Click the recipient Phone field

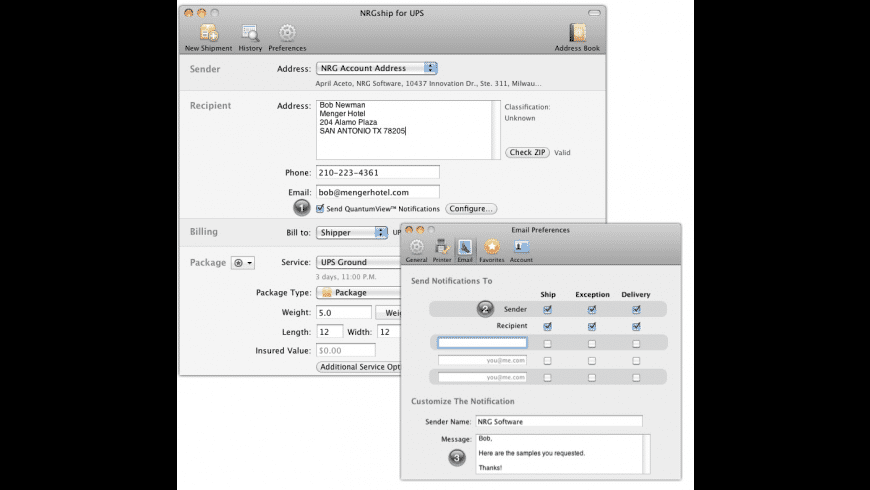click(378, 173)
